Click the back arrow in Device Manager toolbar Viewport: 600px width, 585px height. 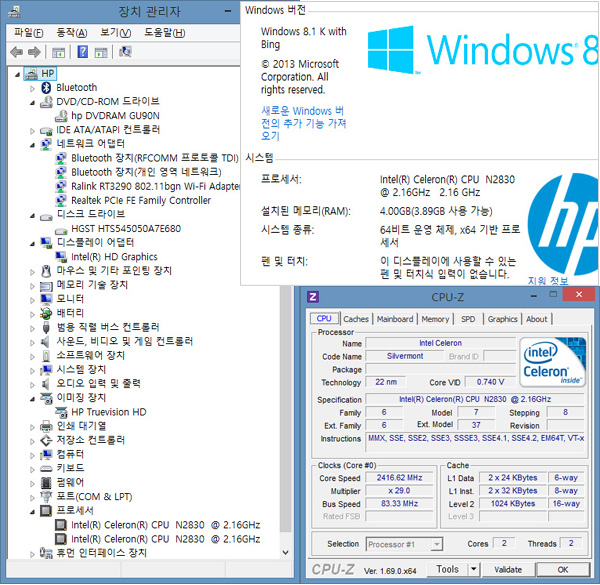point(16,52)
